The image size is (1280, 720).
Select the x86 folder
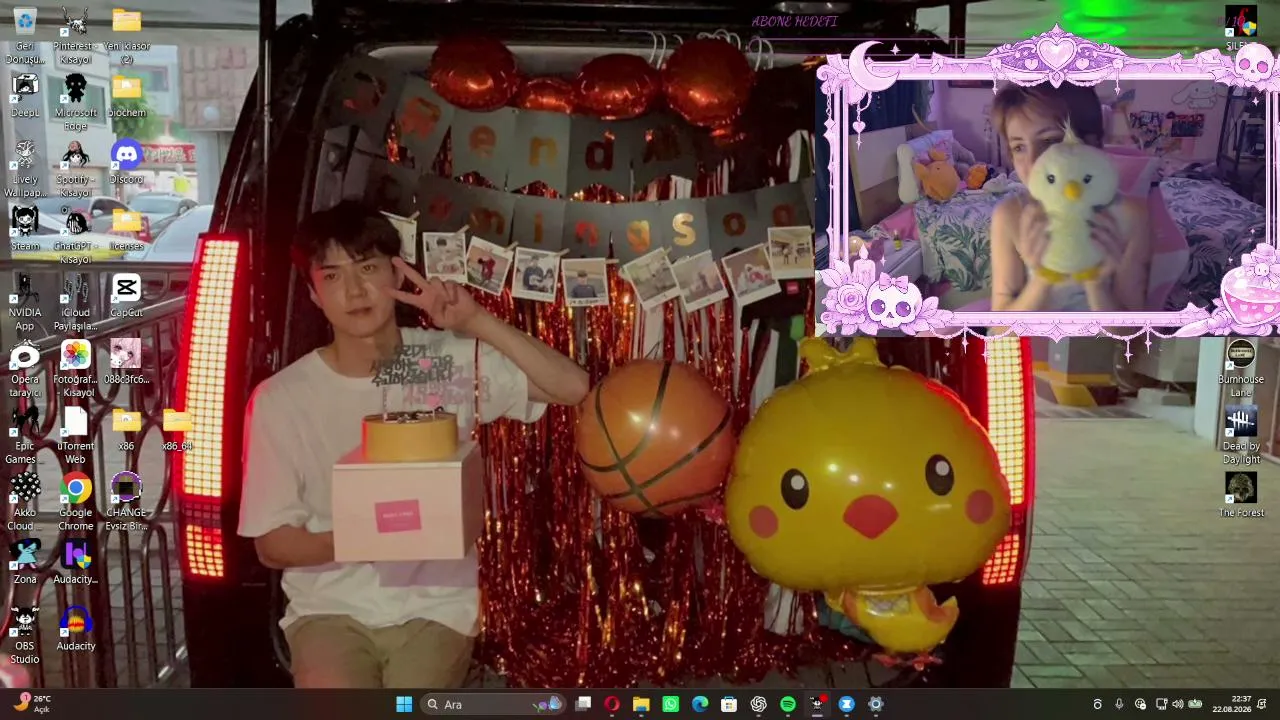click(126, 429)
